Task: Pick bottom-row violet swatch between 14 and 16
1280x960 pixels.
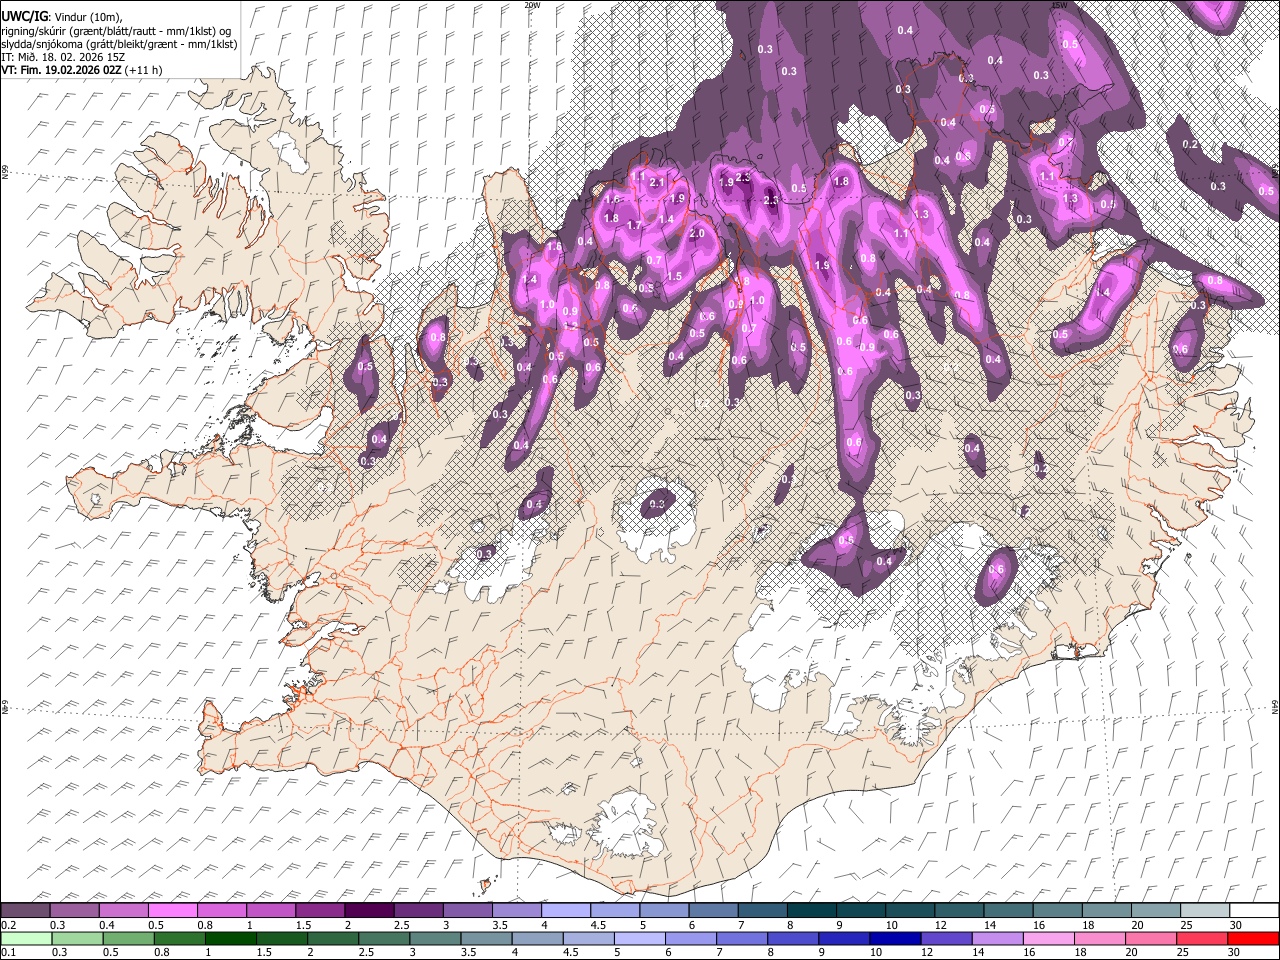Action: (997, 939)
